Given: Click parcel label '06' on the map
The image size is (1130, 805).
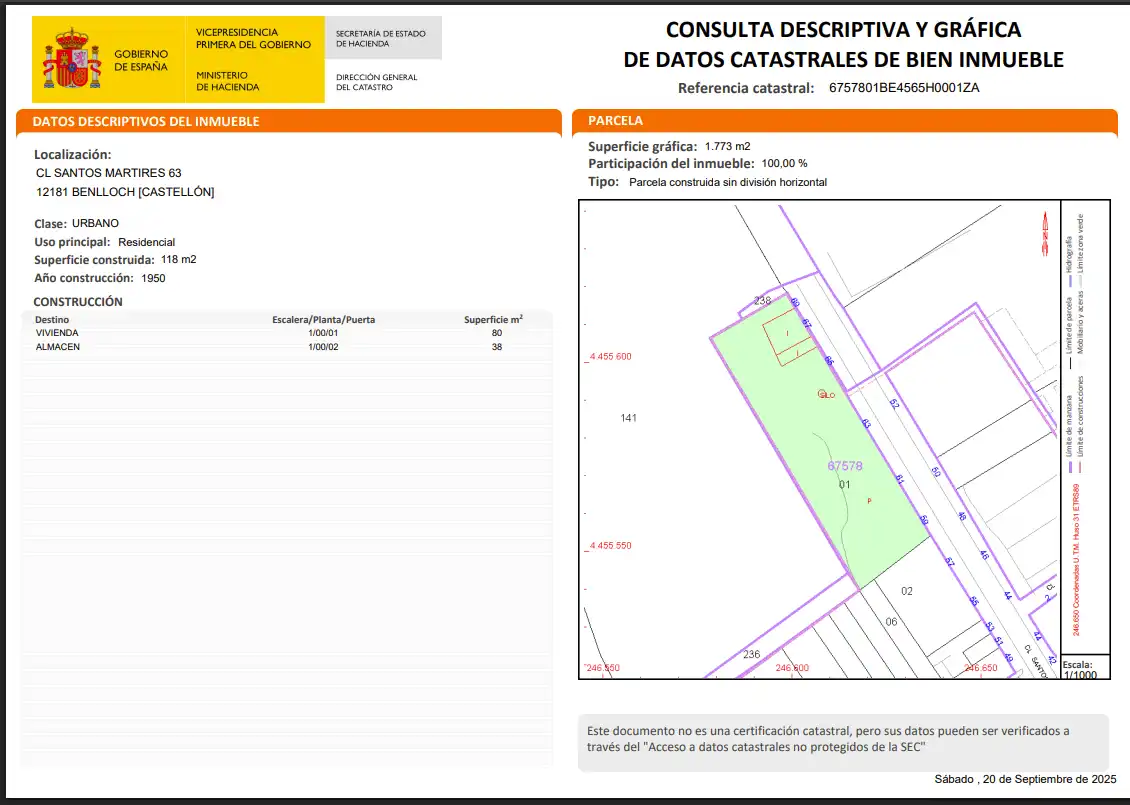Looking at the screenshot, I should pos(891,622).
